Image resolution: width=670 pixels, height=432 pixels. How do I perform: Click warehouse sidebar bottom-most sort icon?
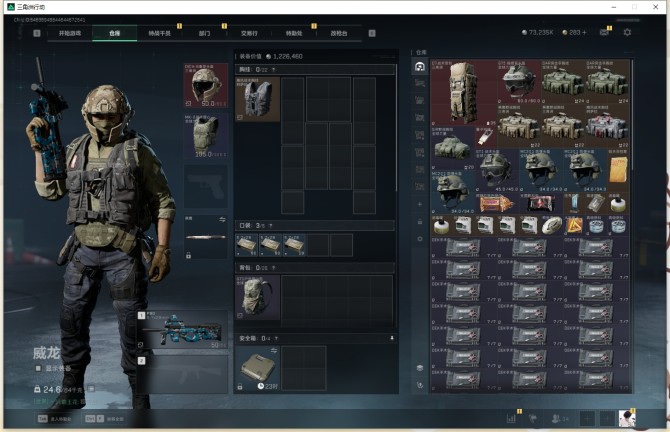[420, 385]
